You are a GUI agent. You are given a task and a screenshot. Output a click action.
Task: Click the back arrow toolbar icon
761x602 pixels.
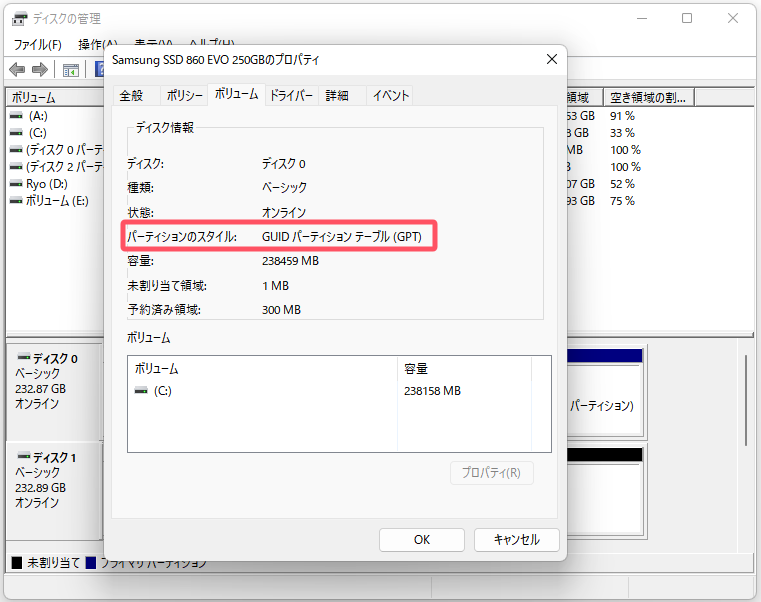(17, 69)
